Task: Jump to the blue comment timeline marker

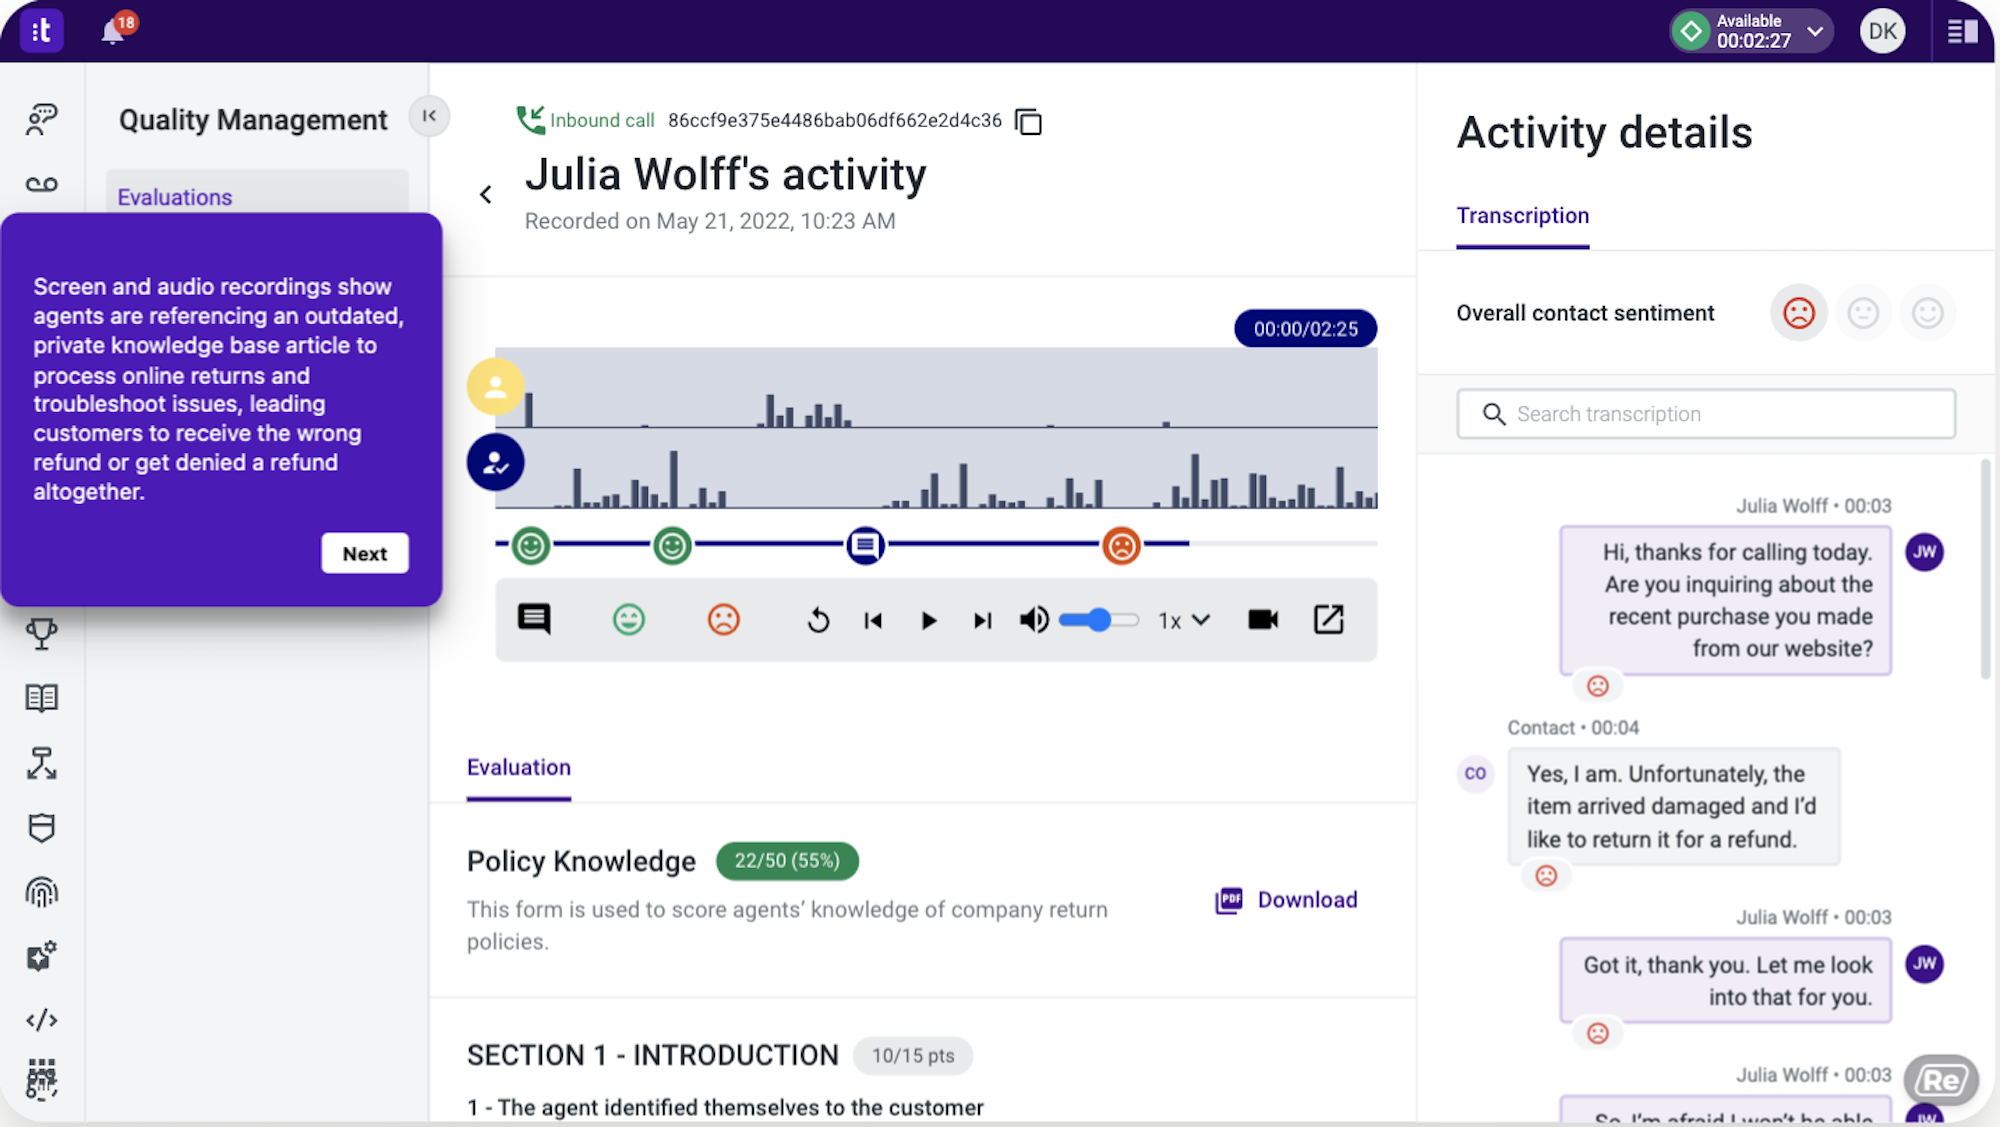Action: 865,545
